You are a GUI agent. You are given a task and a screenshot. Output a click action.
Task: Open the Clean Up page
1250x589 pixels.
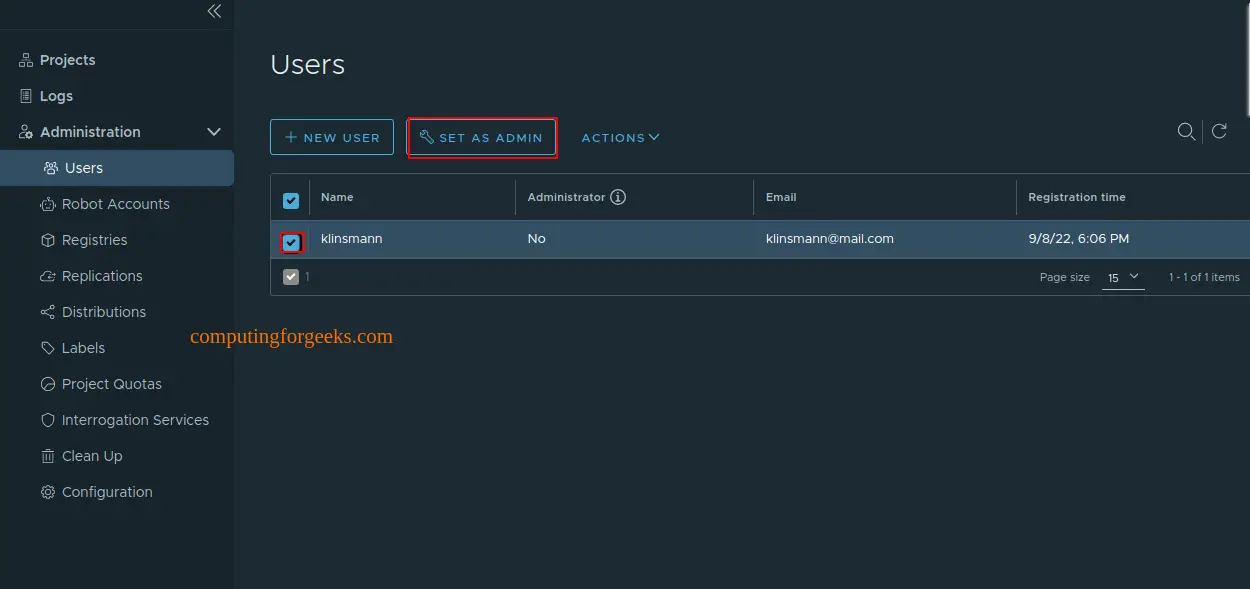[x=91, y=456]
